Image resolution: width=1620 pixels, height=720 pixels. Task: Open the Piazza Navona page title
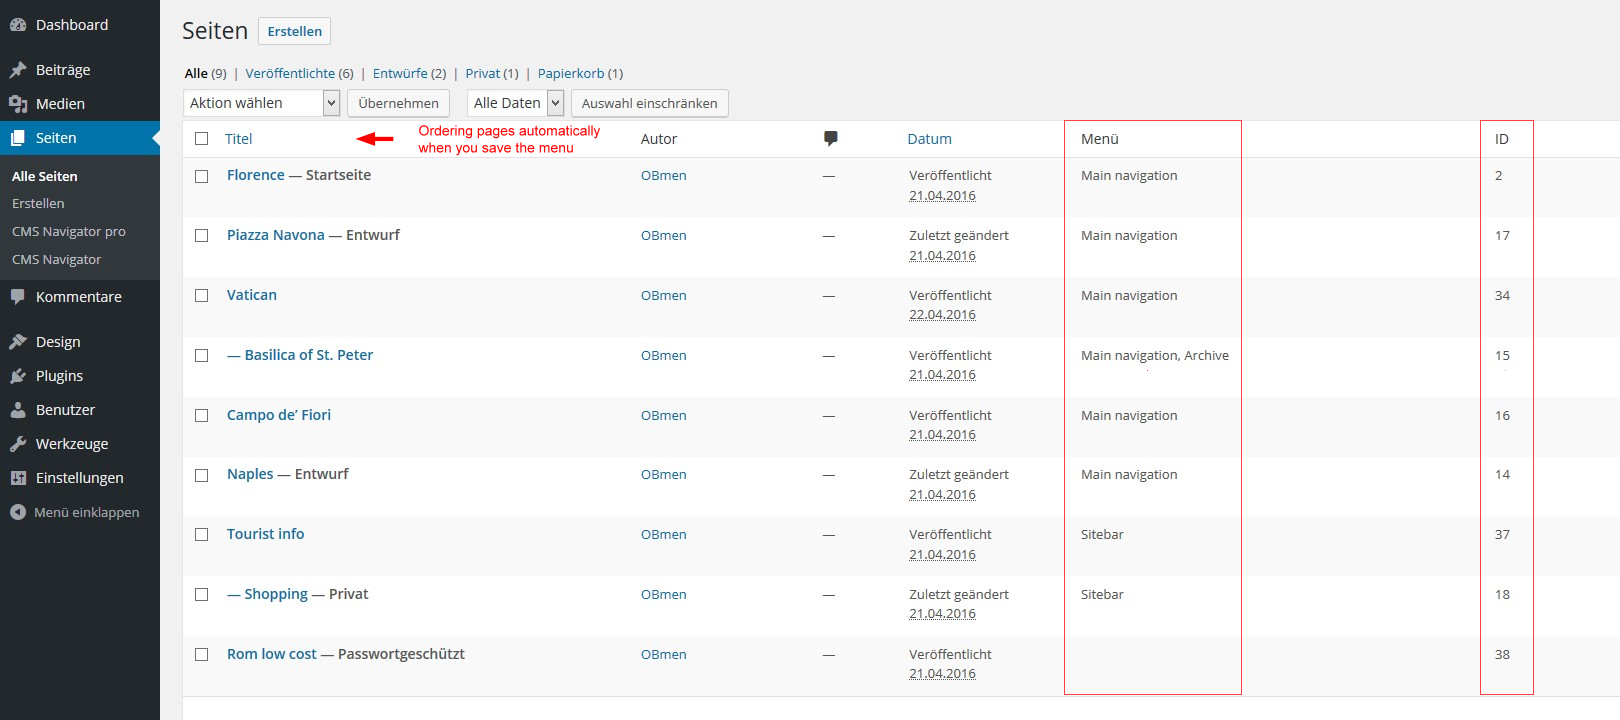click(x=276, y=235)
